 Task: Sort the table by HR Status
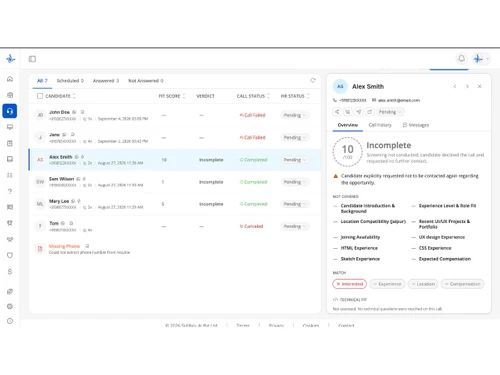[295, 96]
